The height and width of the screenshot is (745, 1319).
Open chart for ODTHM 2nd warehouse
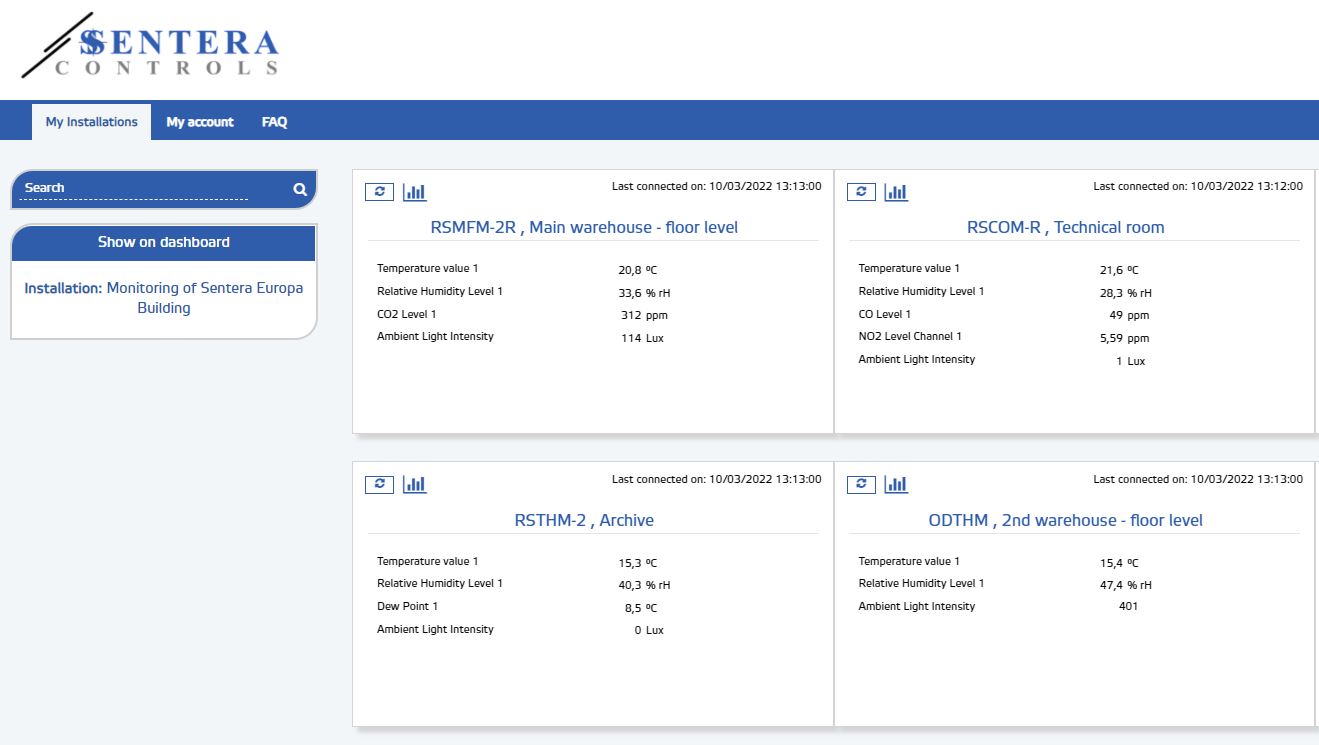(896, 484)
